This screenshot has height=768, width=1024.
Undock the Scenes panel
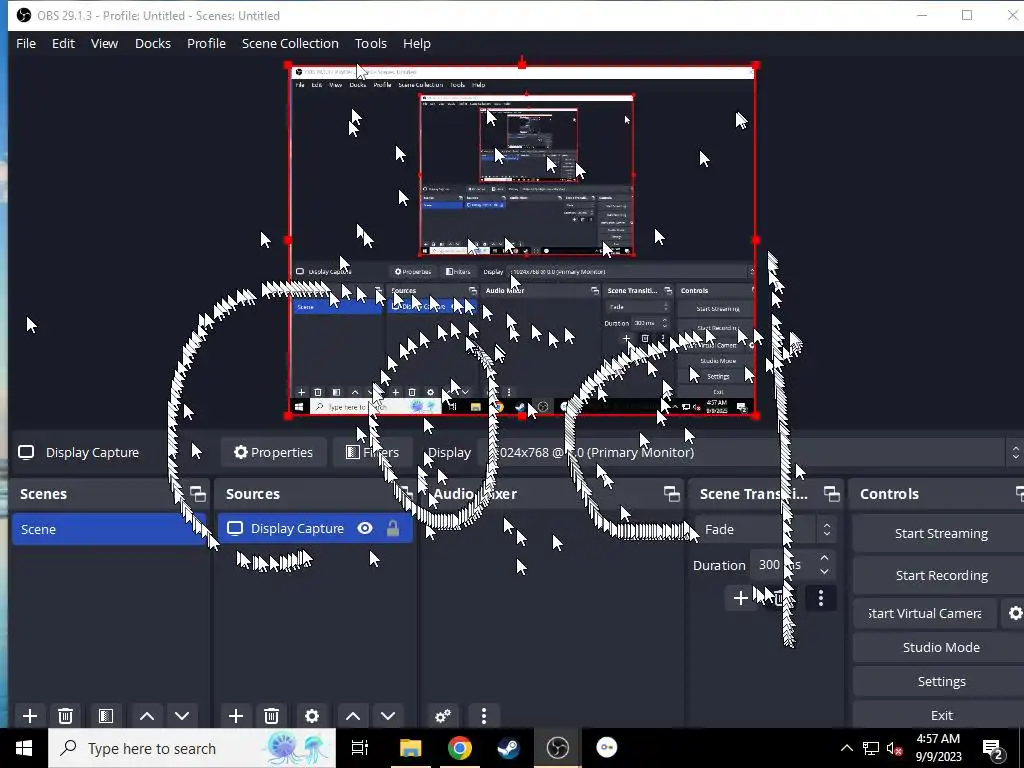(197, 494)
